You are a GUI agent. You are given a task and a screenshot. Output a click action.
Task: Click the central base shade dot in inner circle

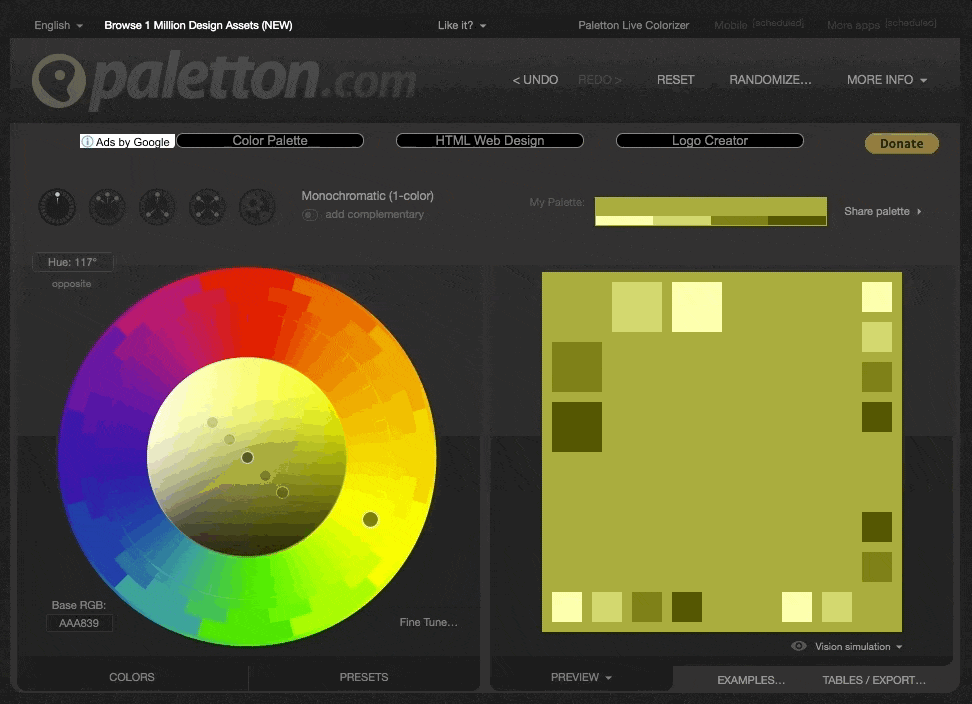pyautogui.click(x=247, y=457)
